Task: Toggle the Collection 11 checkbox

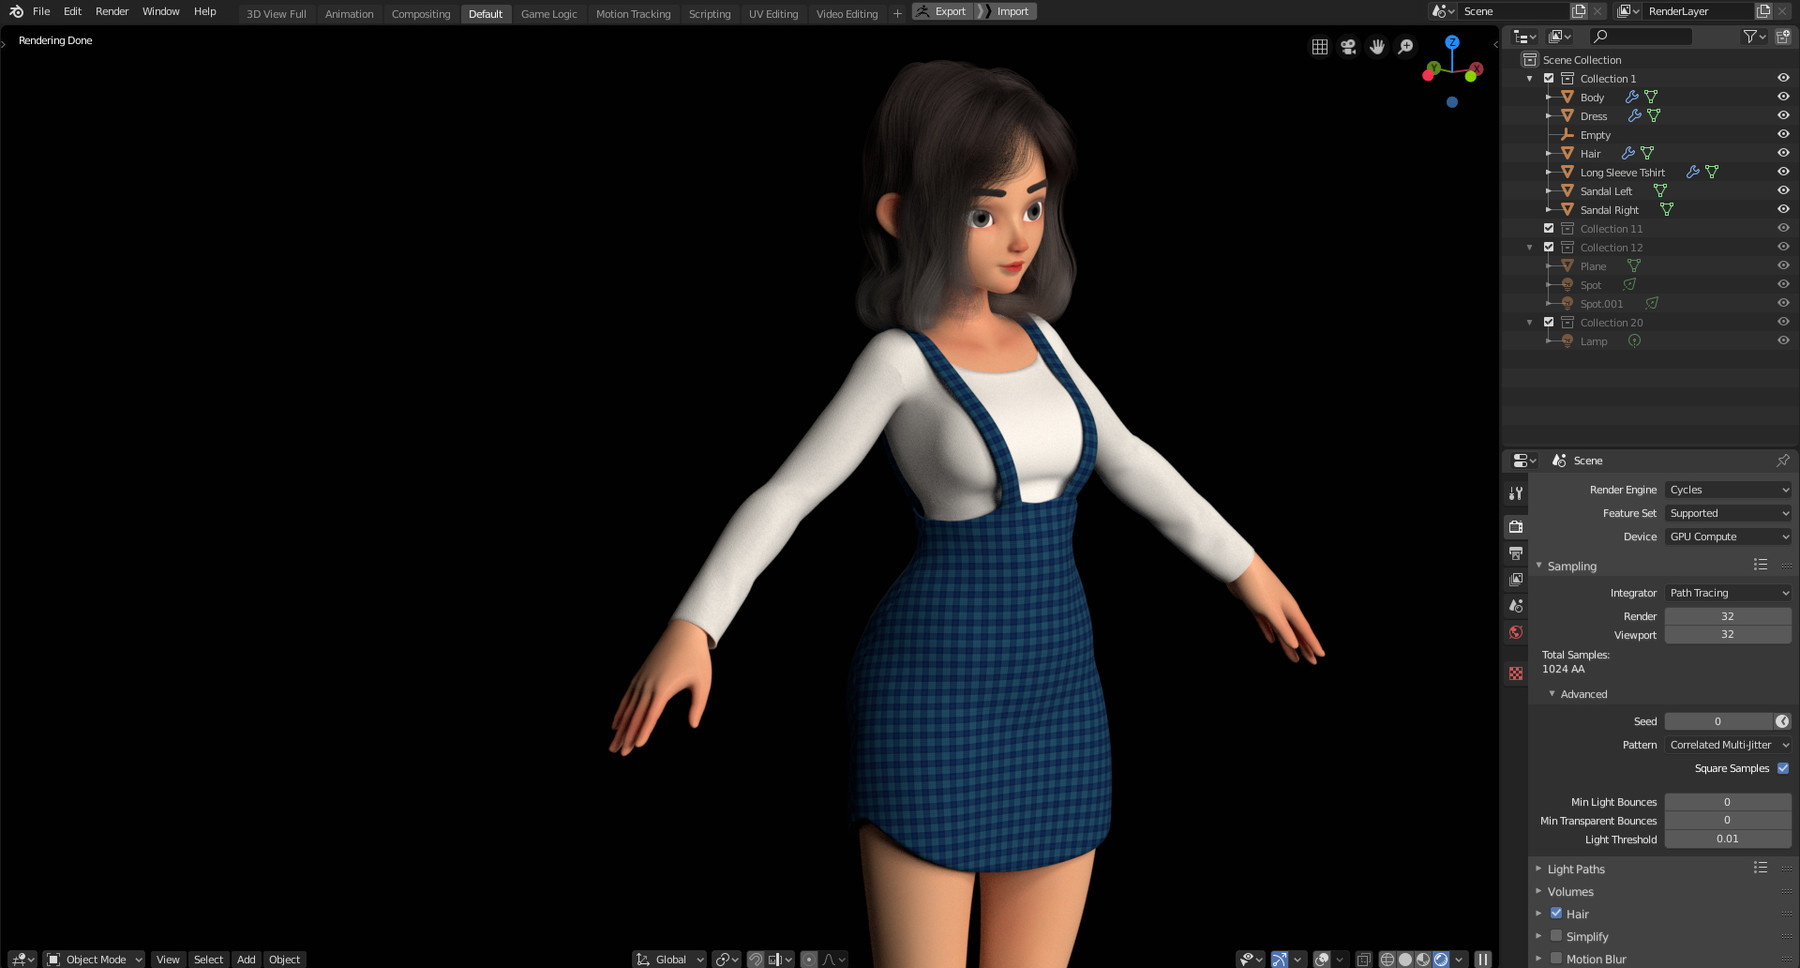Action: pos(1549,228)
